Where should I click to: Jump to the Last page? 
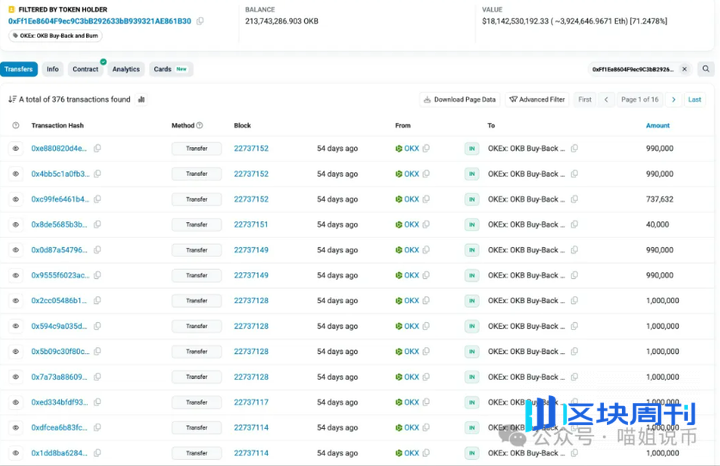pos(694,100)
